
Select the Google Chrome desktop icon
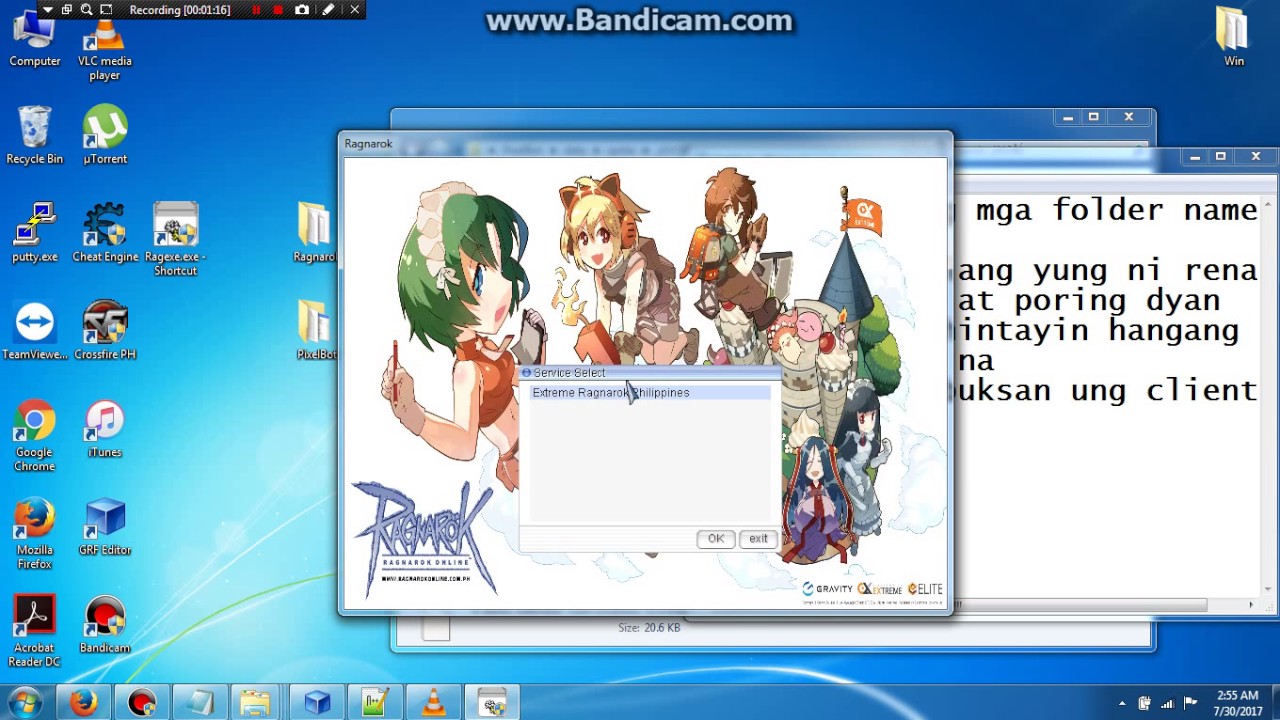tap(35, 436)
